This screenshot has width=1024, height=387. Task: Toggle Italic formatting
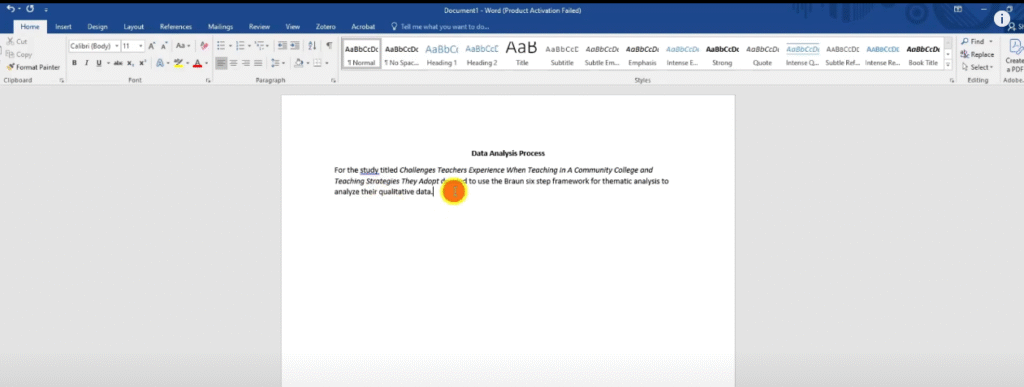tap(86, 63)
